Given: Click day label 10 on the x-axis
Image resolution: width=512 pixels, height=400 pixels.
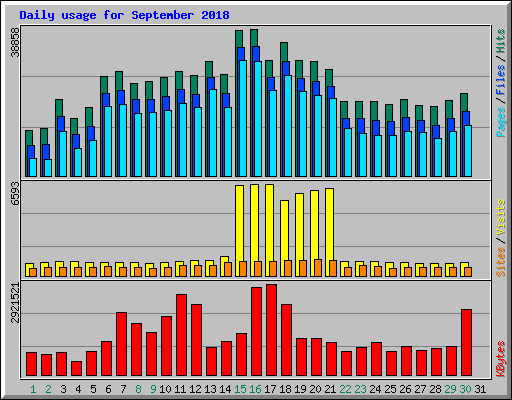Looking at the screenshot, I should tap(165, 389).
